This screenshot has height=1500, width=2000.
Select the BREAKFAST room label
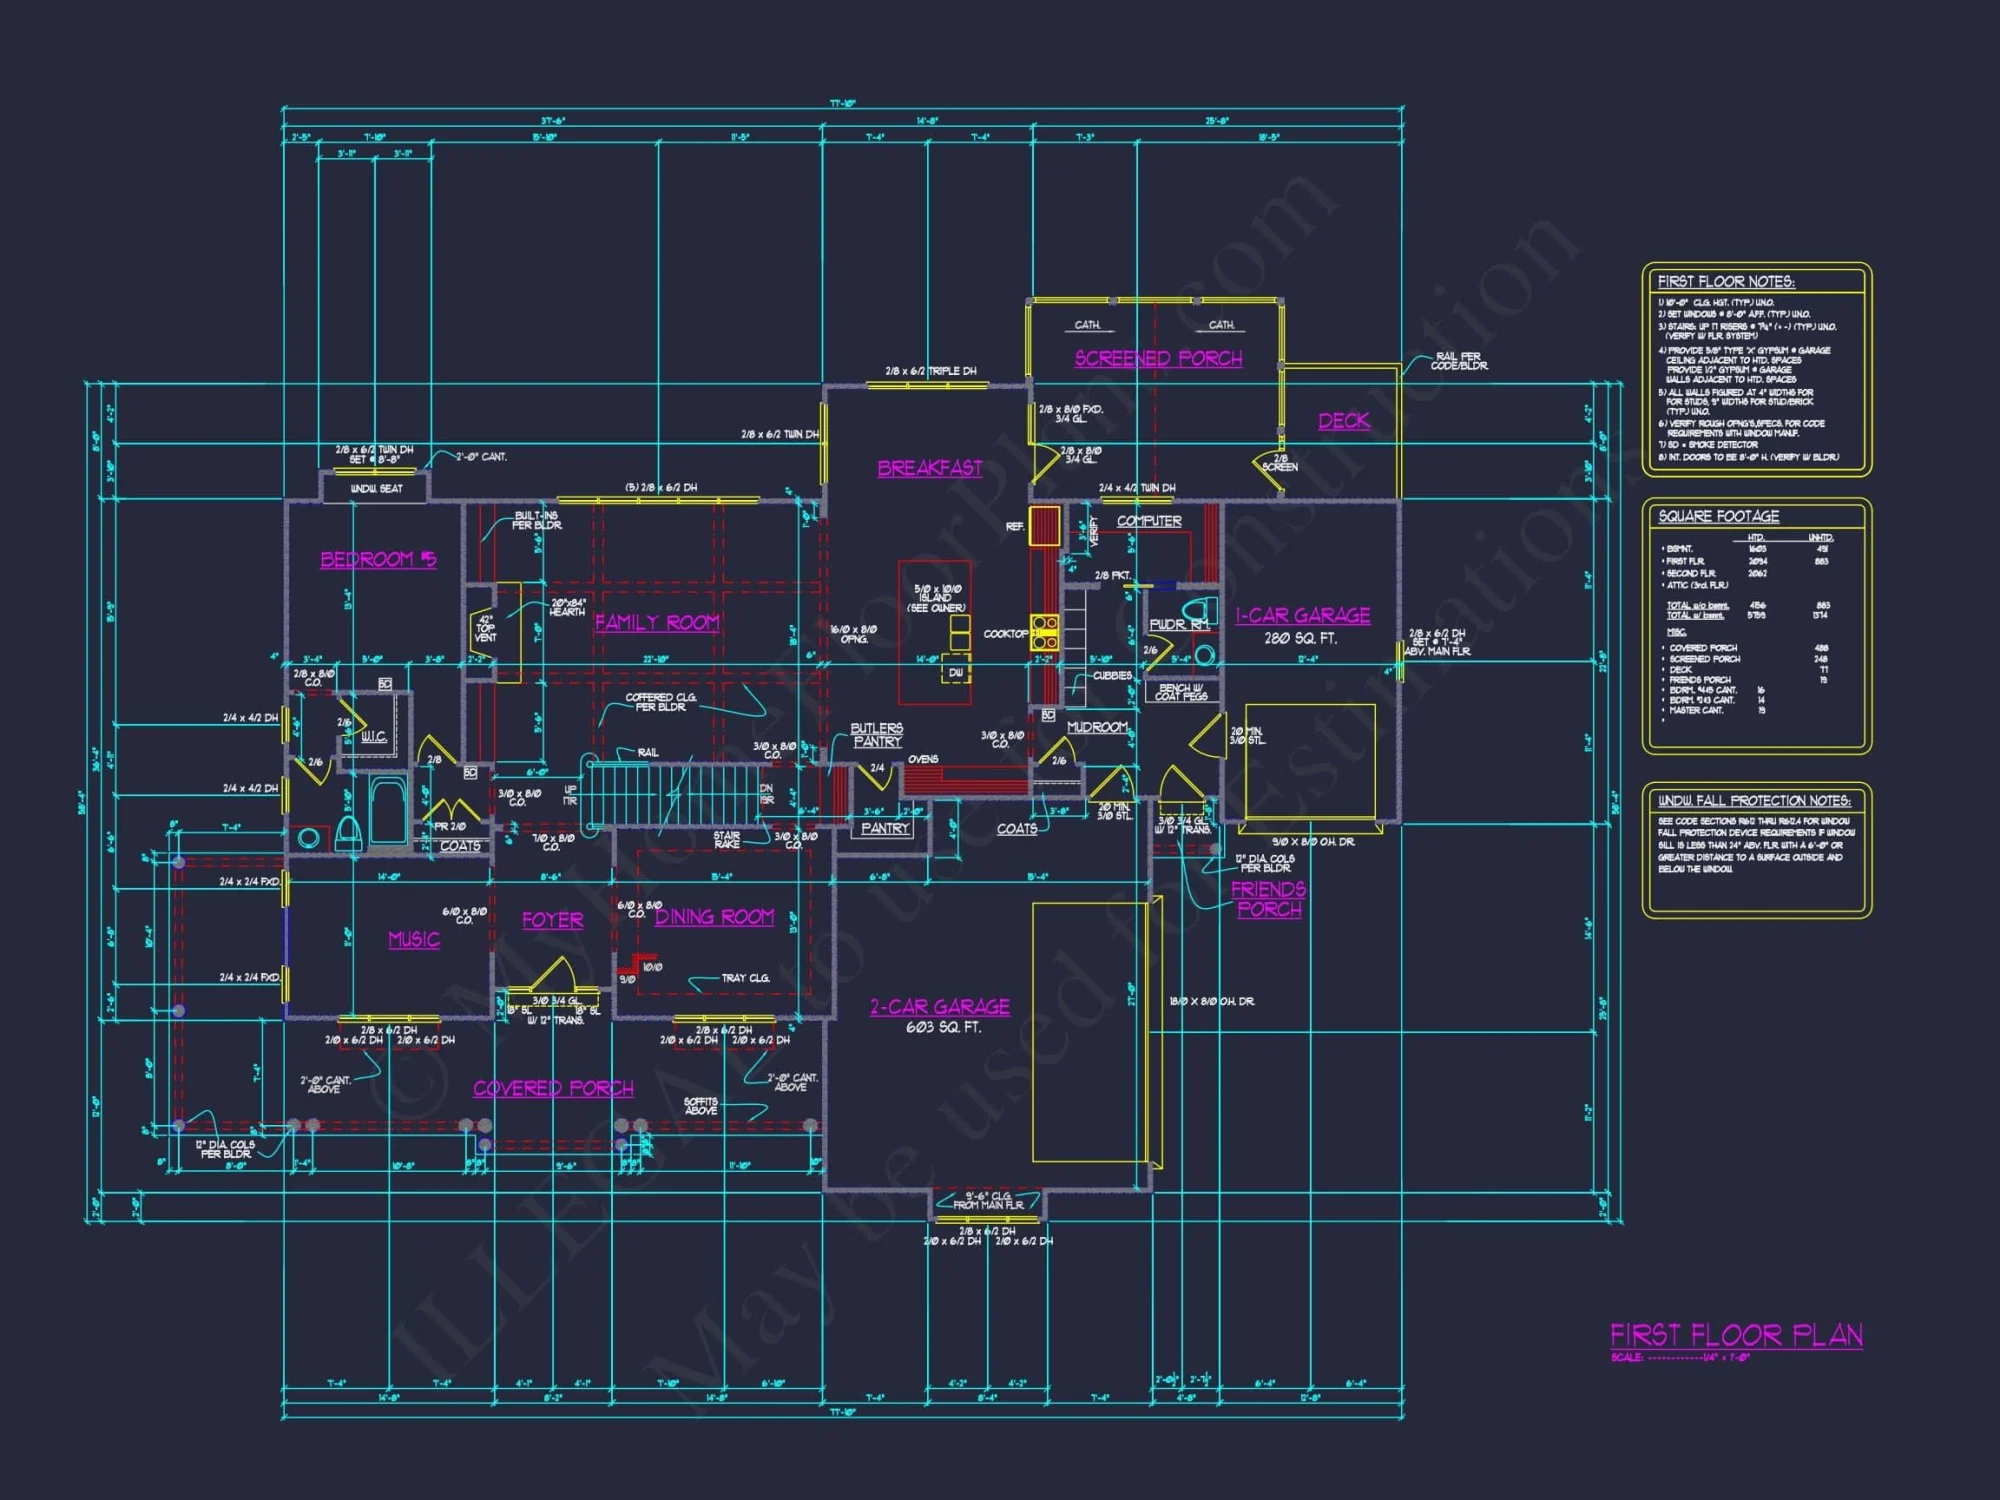929,468
